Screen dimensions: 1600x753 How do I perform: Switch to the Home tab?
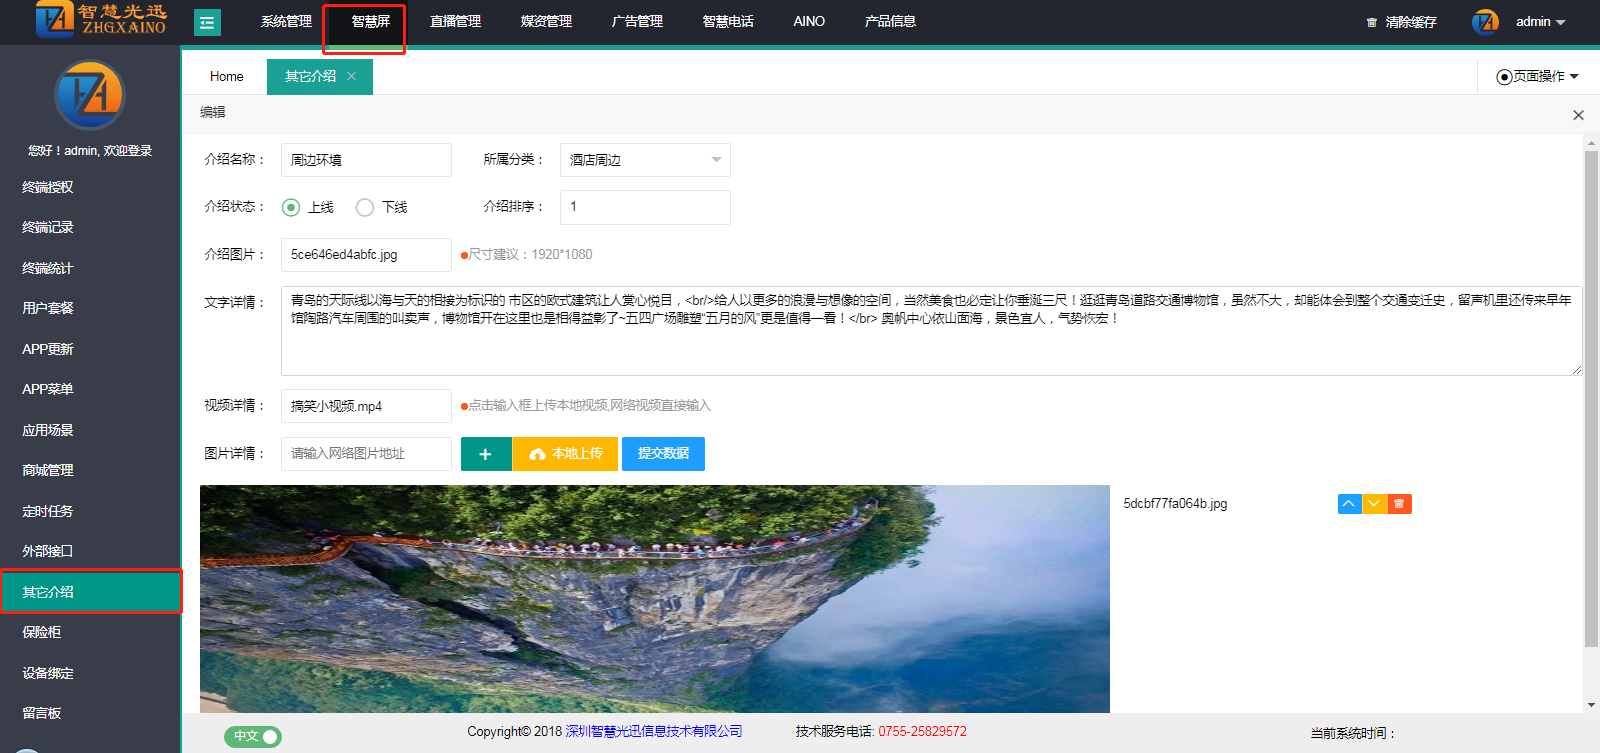226,77
